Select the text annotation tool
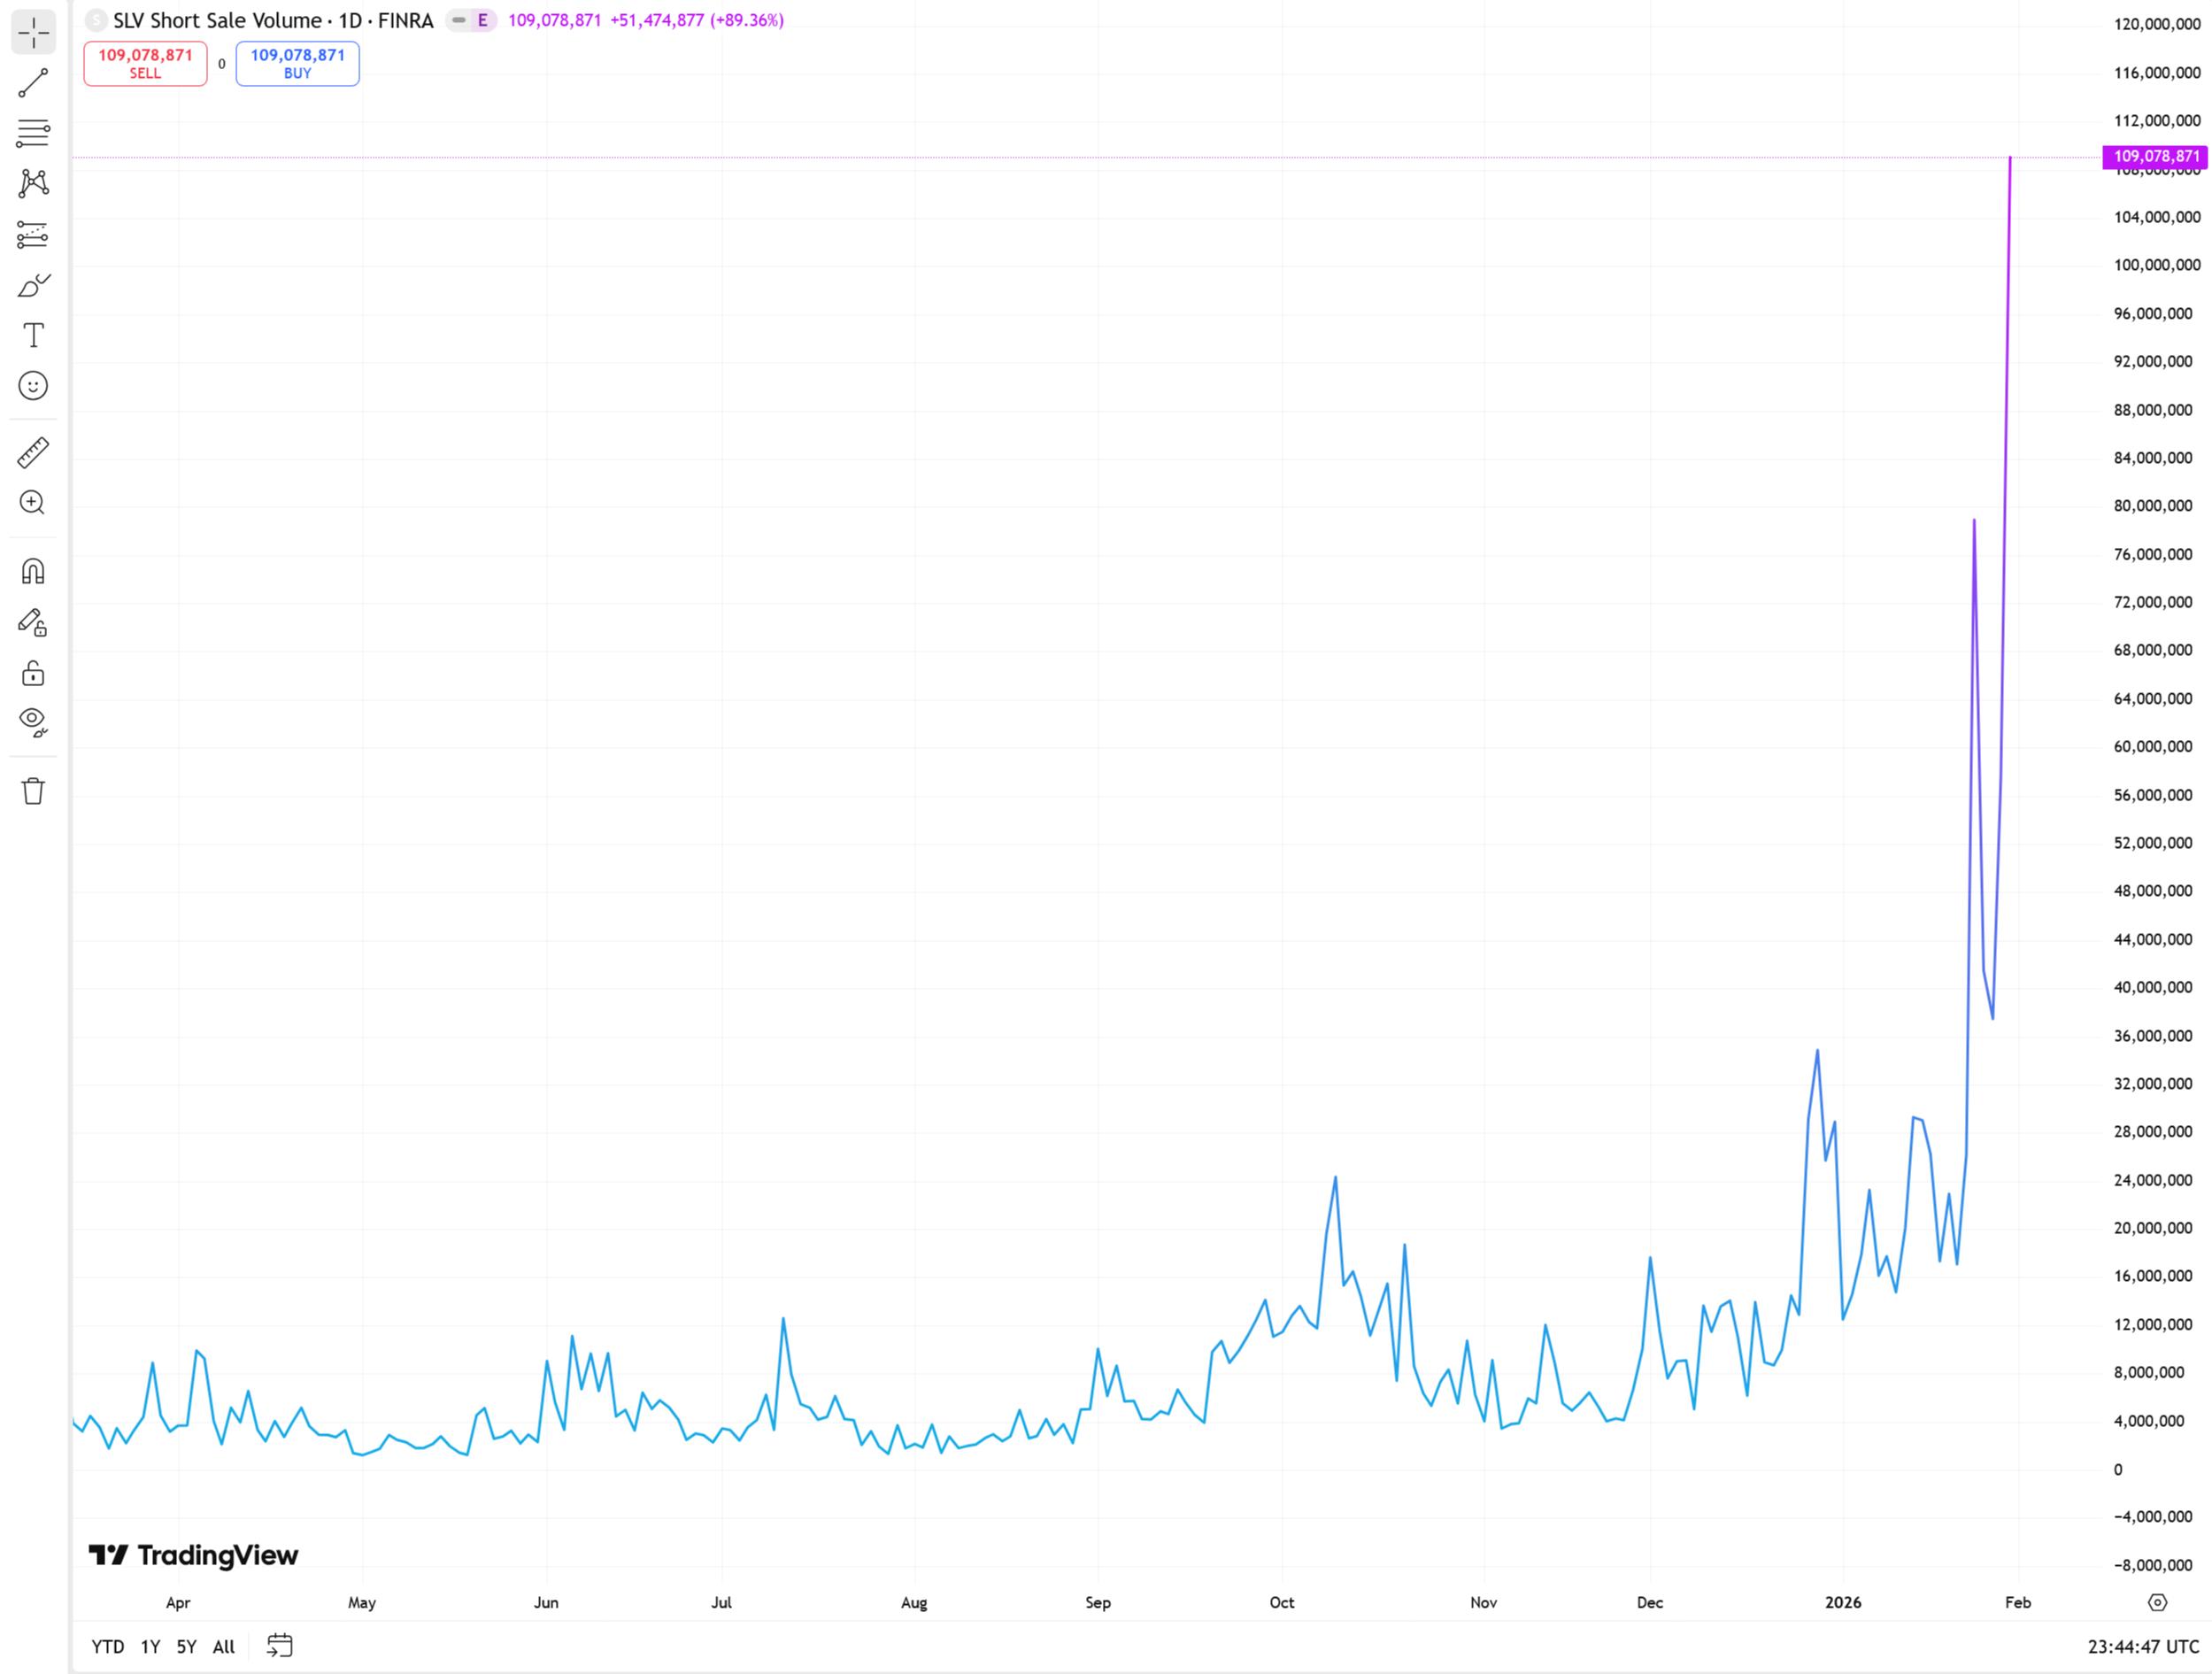 [33, 335]
